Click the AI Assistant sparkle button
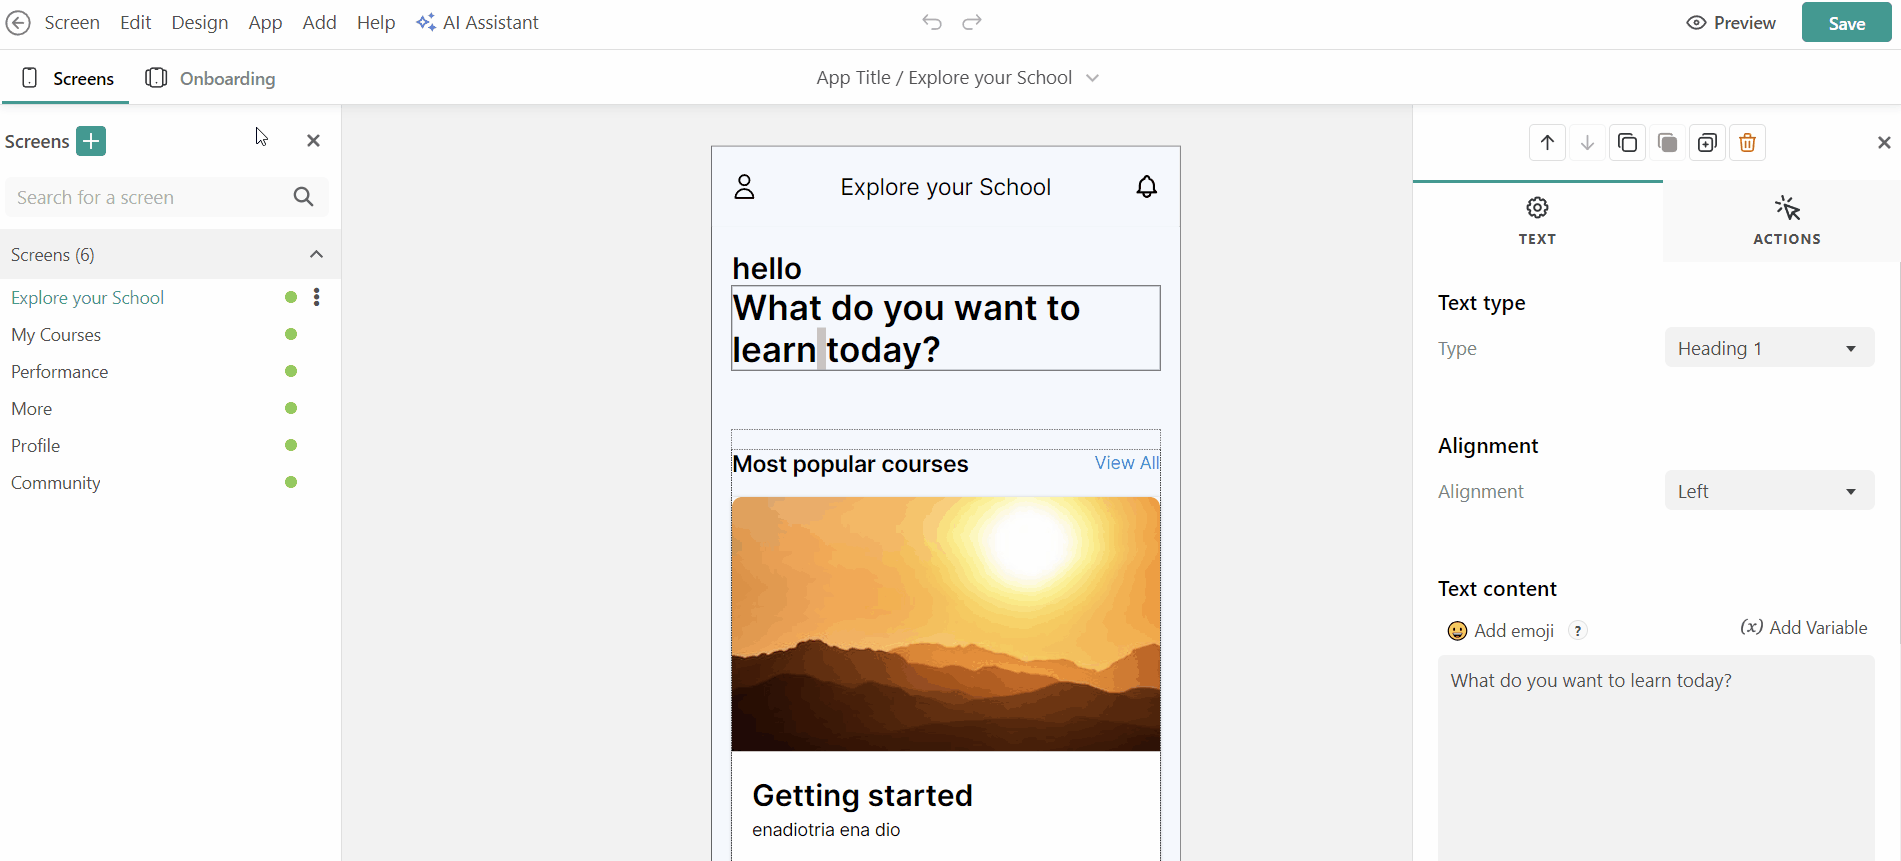The image size is (1901, 861). 478,23
